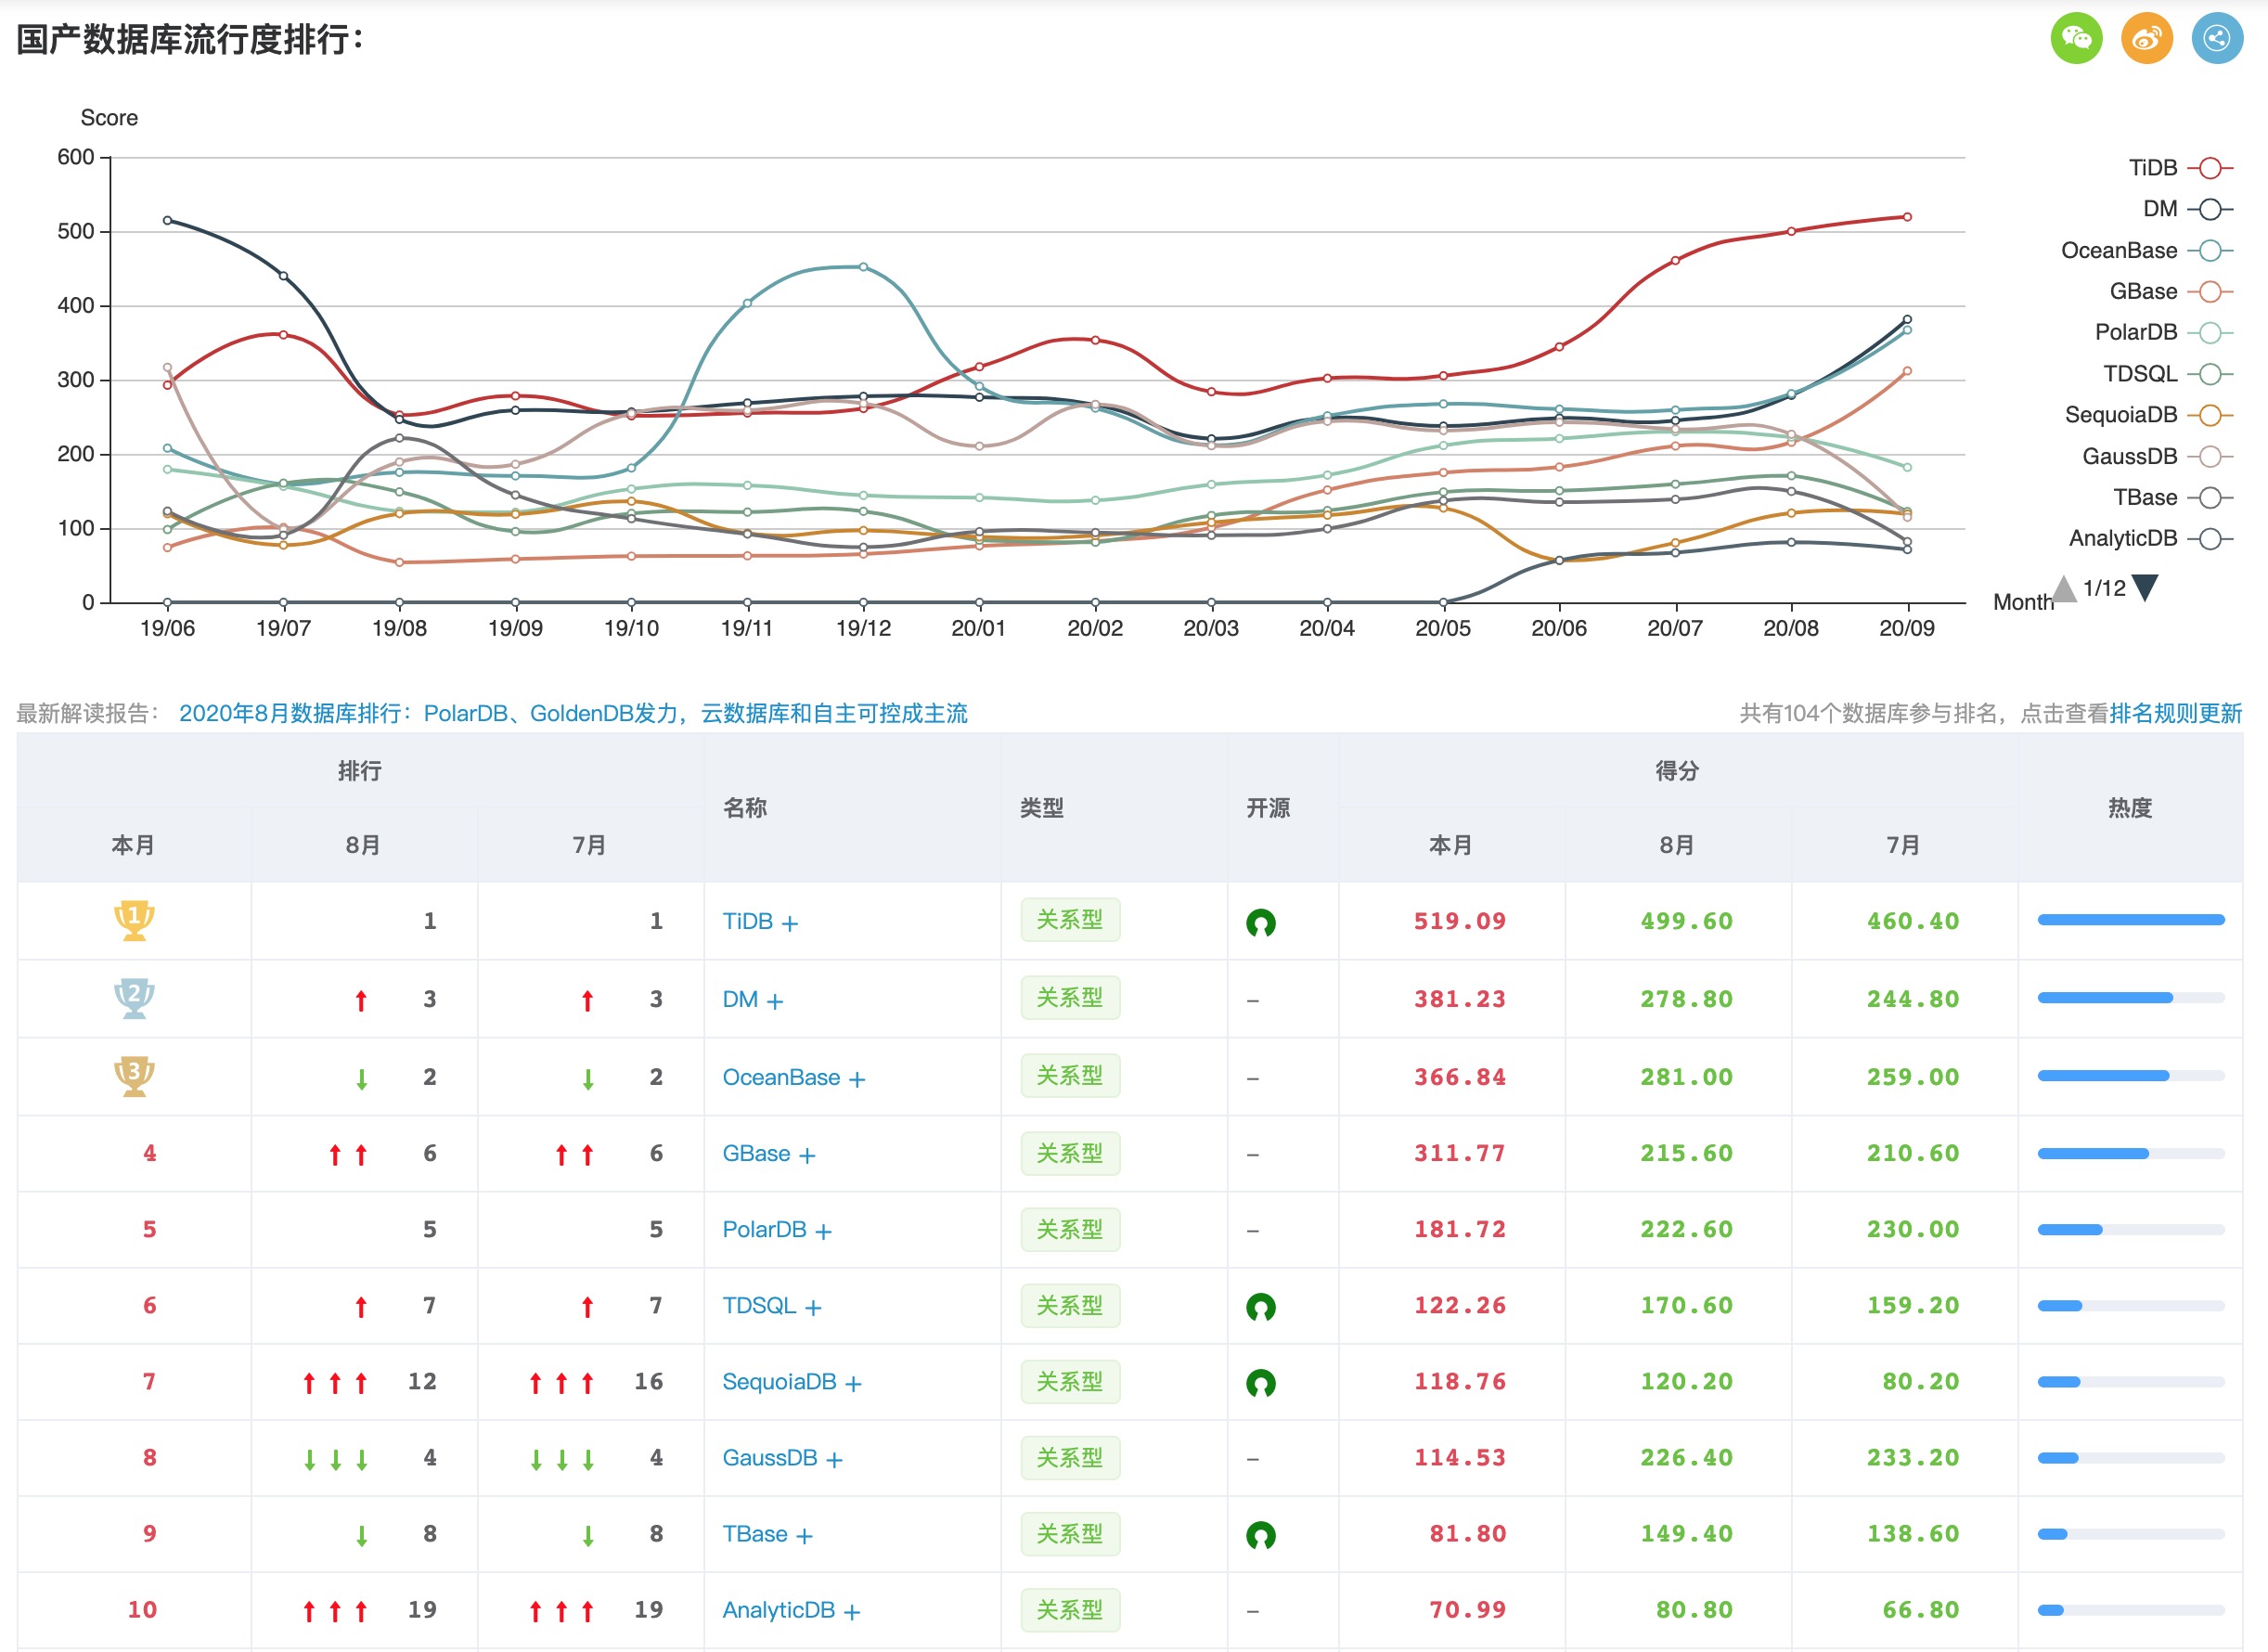Click the 关系型 tag for GBase
Viewport: 2268px width, 1652px height.
coord(1069,1153)
